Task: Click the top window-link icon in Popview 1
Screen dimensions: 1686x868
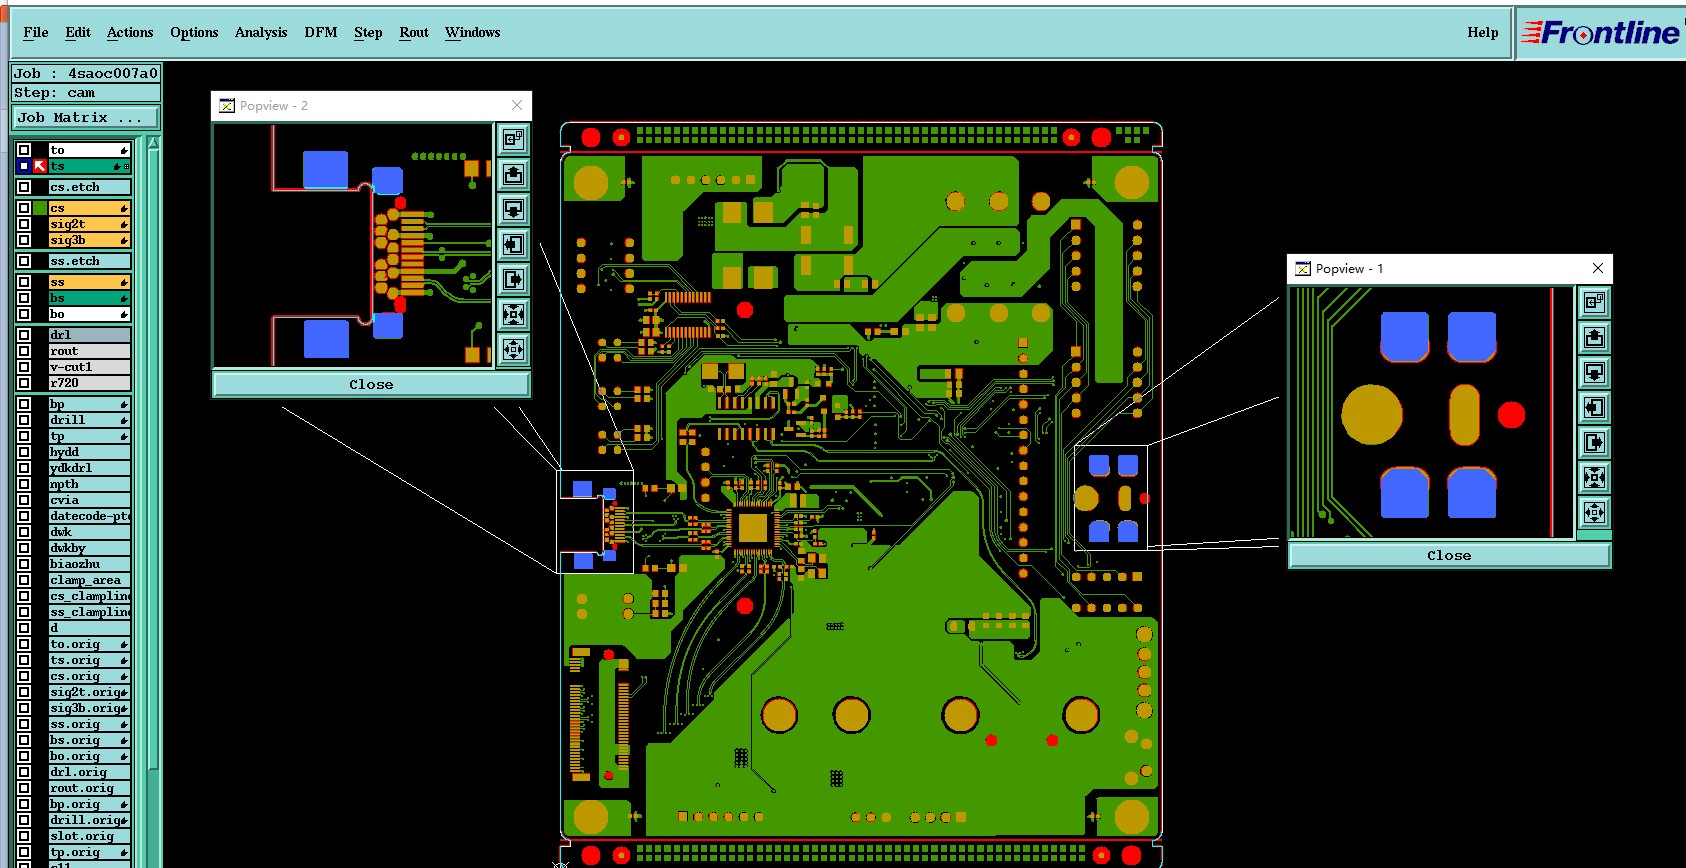Action: click(1594, 303)
